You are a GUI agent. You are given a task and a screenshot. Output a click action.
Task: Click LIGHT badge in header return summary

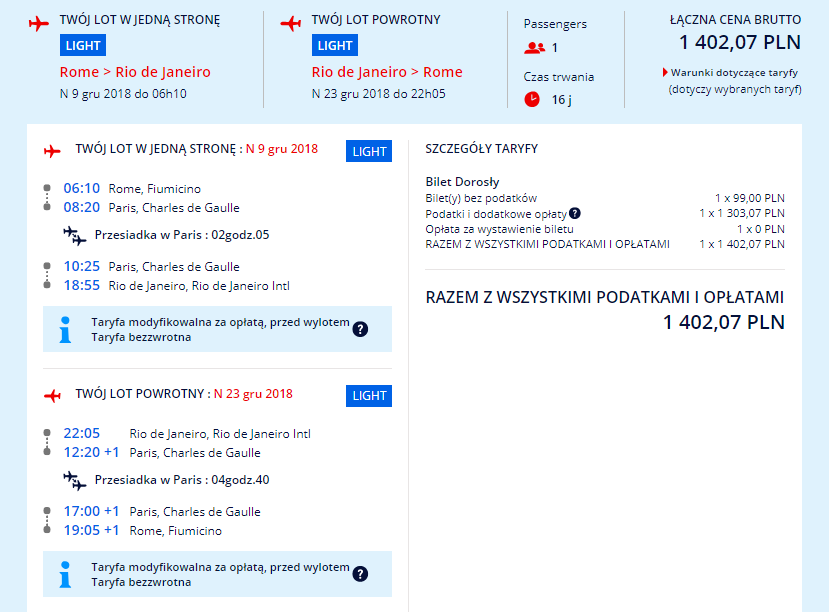point(335,45)
